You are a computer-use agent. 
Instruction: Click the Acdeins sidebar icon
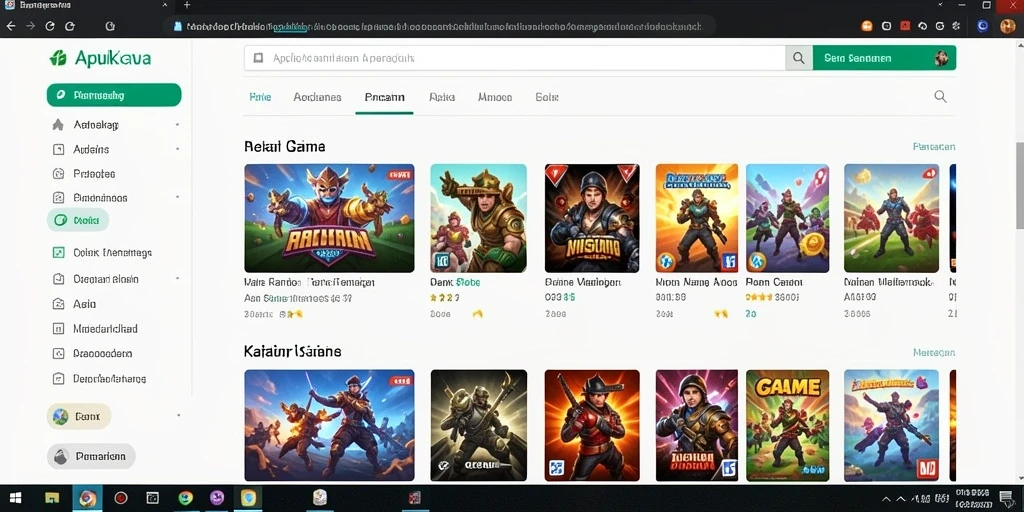(x=58, y=150)
